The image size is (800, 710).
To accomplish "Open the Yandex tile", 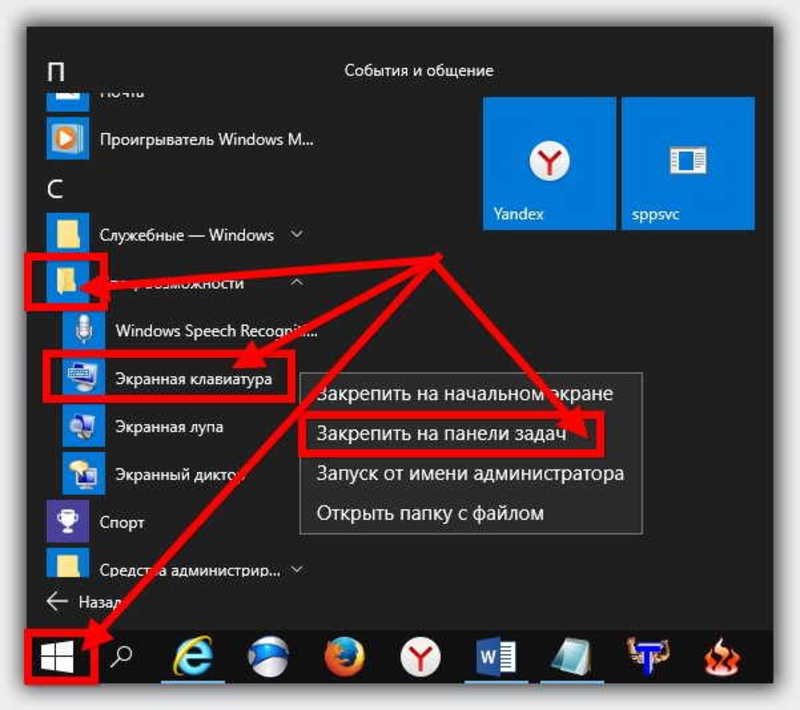I will 549,163.
